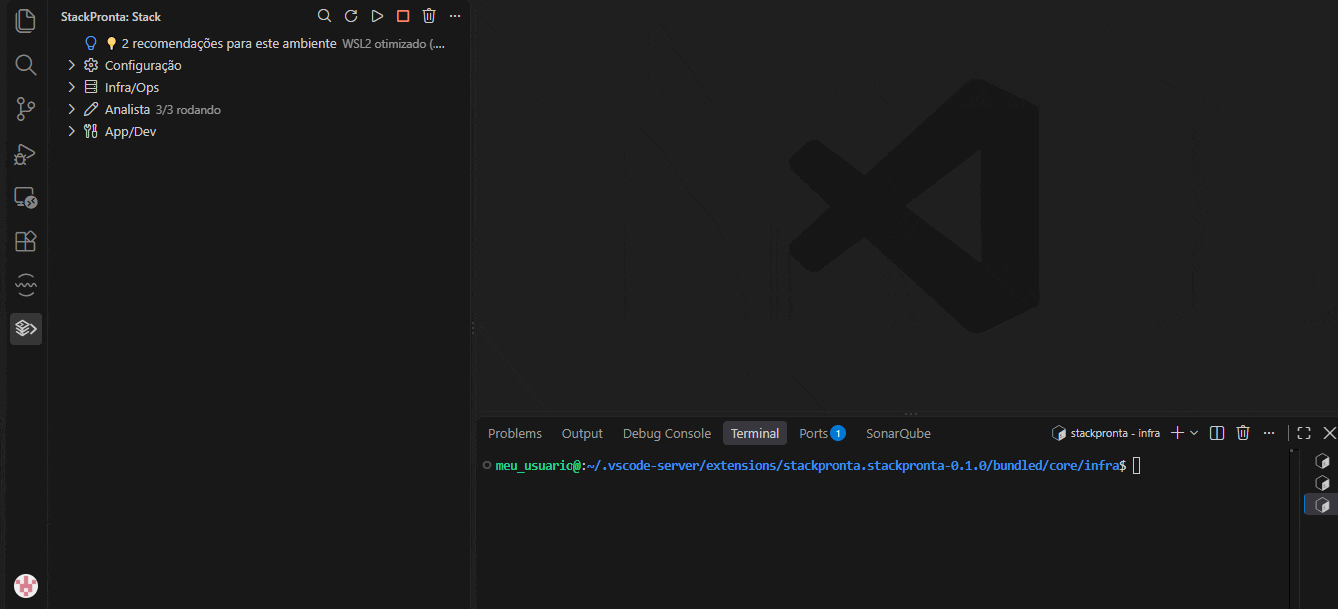This screenshot has width=1338, height=609.
Task: Open the new terminal profile dropdown arrow
Action: (1194, 433)
